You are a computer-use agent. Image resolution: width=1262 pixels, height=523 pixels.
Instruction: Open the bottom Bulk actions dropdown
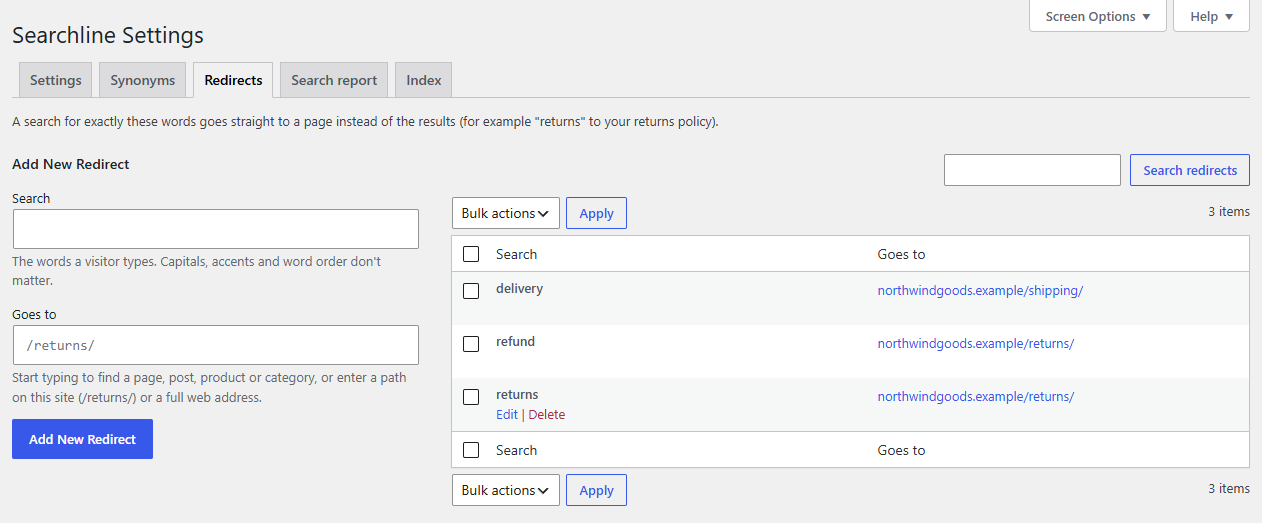coord(506,490)
